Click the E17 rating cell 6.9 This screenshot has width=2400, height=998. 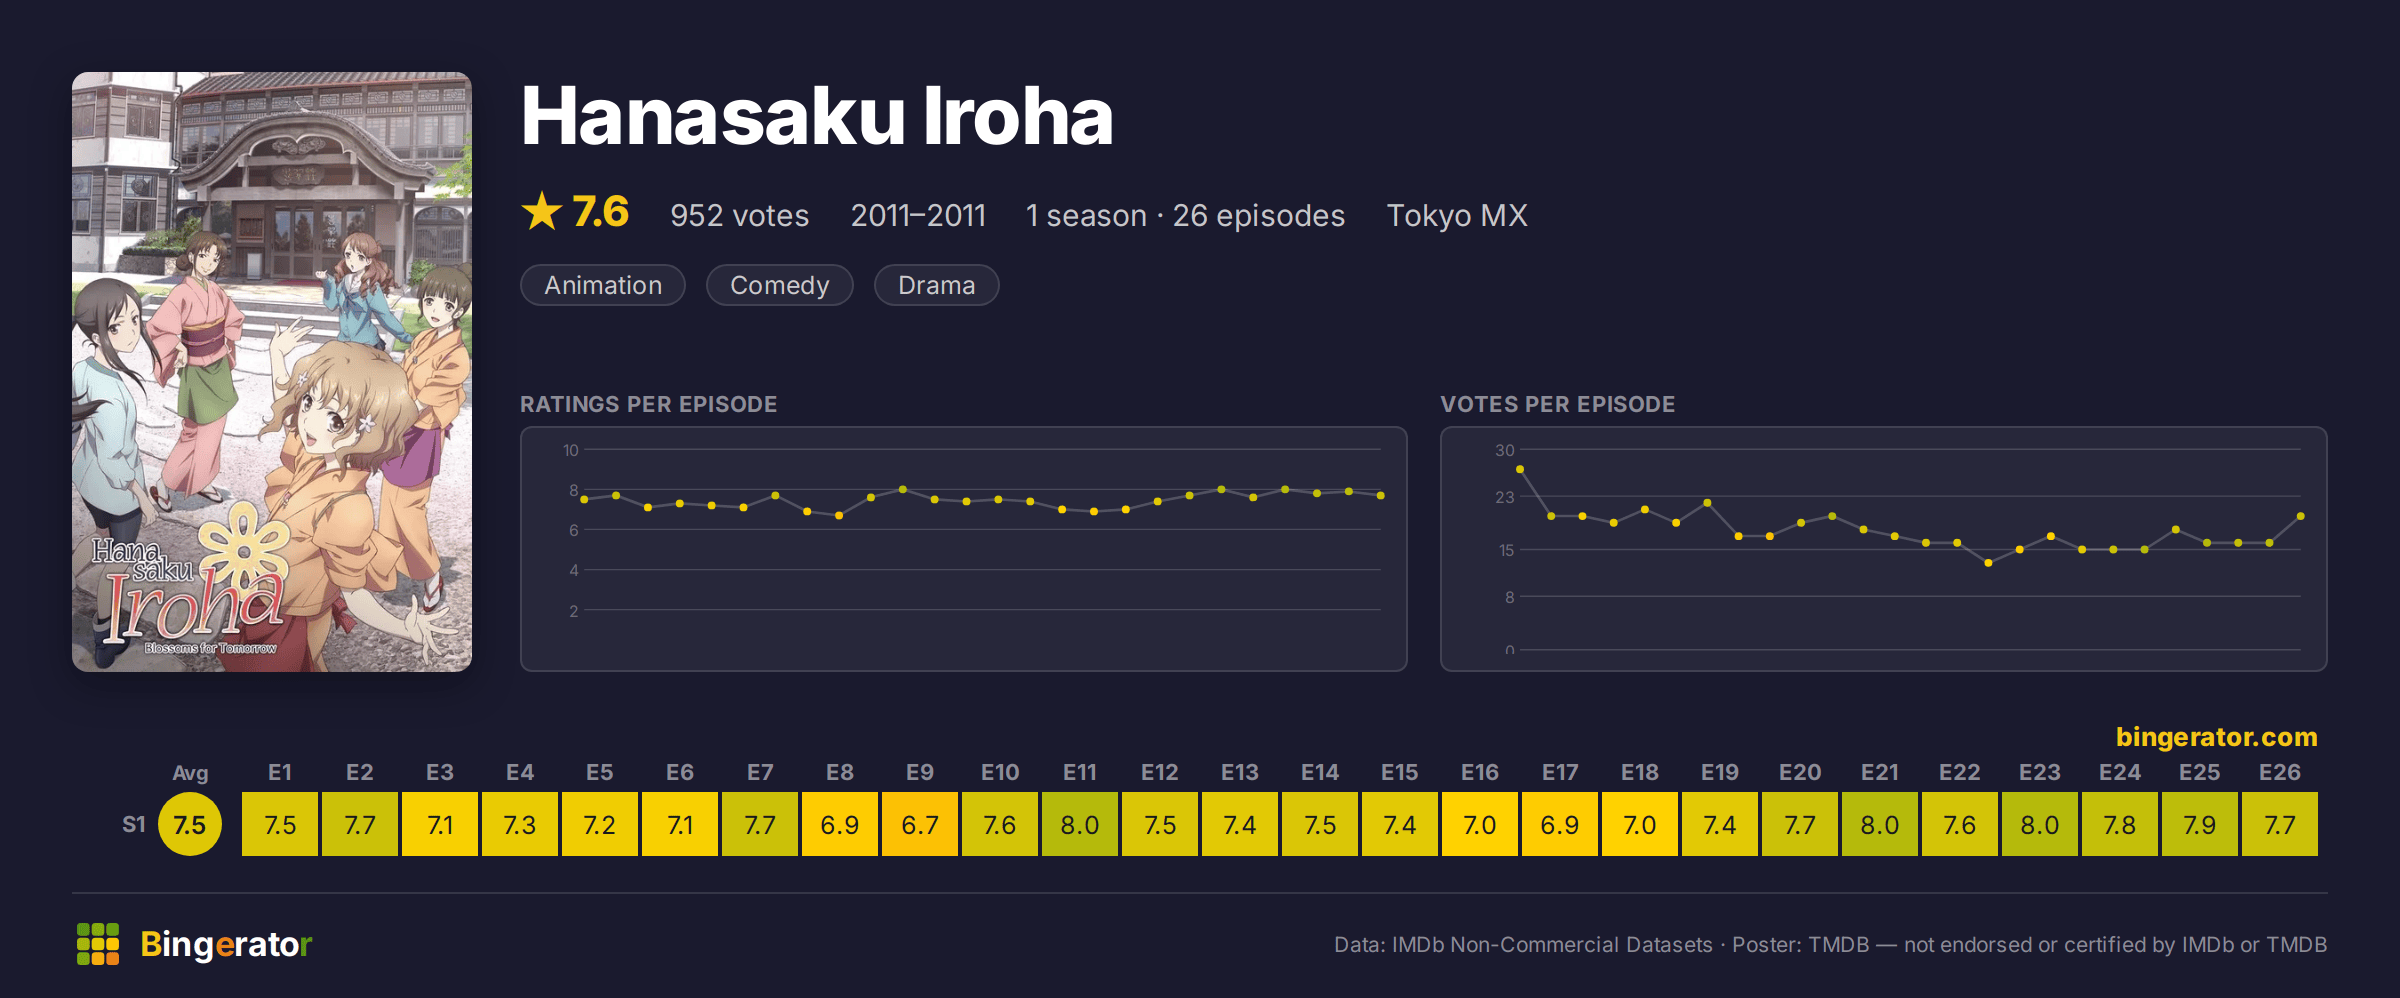1560,824
